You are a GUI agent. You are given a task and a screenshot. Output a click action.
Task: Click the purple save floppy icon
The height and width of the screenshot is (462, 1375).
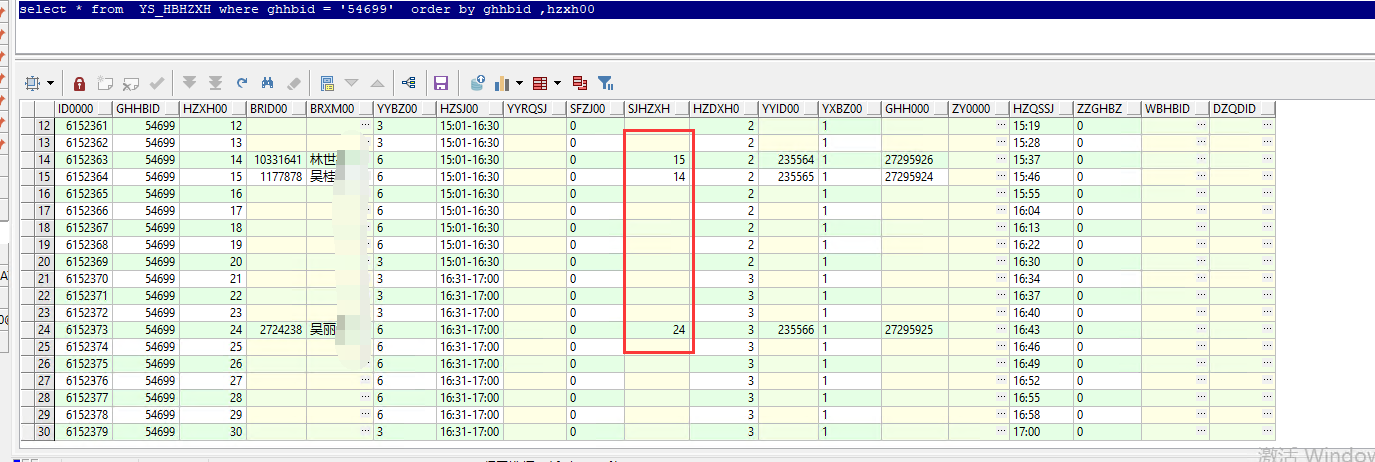pos(441,83)
